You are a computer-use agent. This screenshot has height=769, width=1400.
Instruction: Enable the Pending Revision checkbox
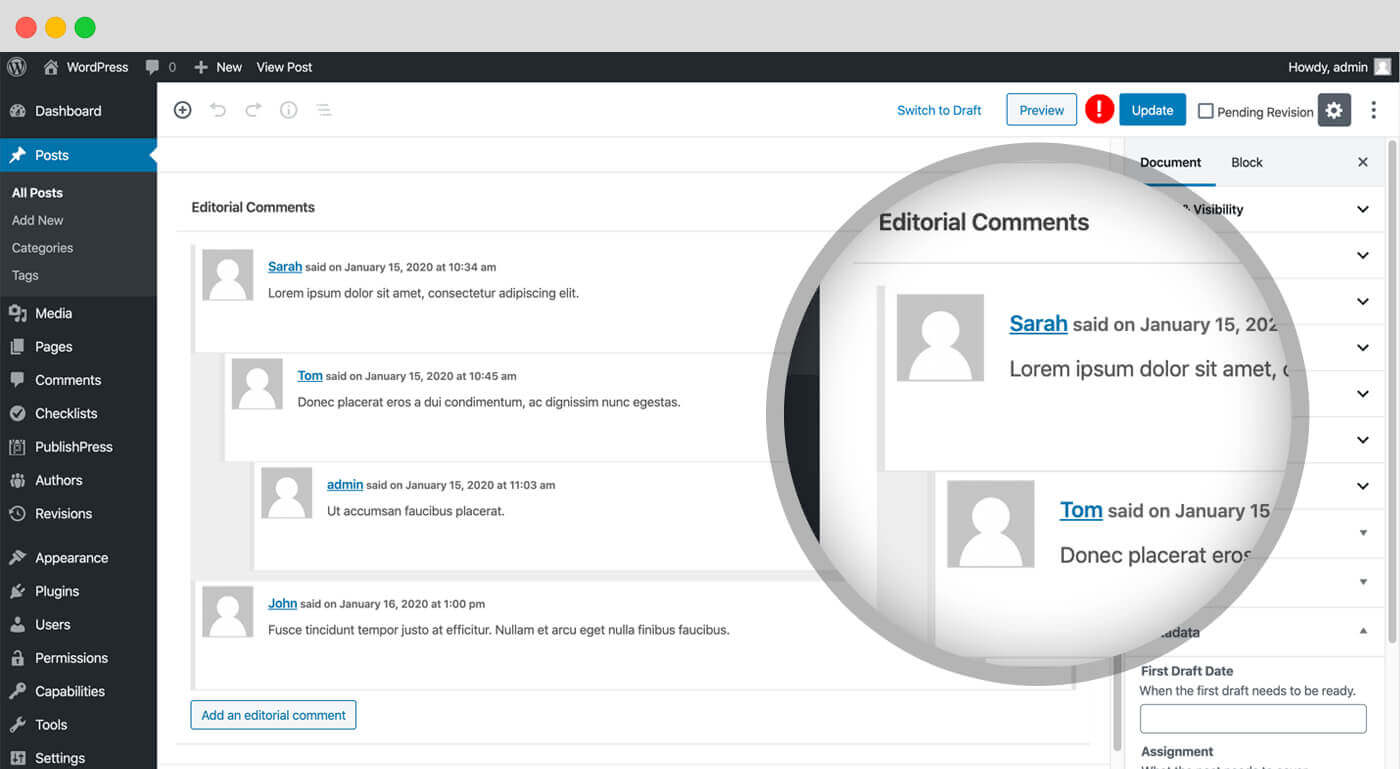pyautogui.click(x=1205, y=111)
